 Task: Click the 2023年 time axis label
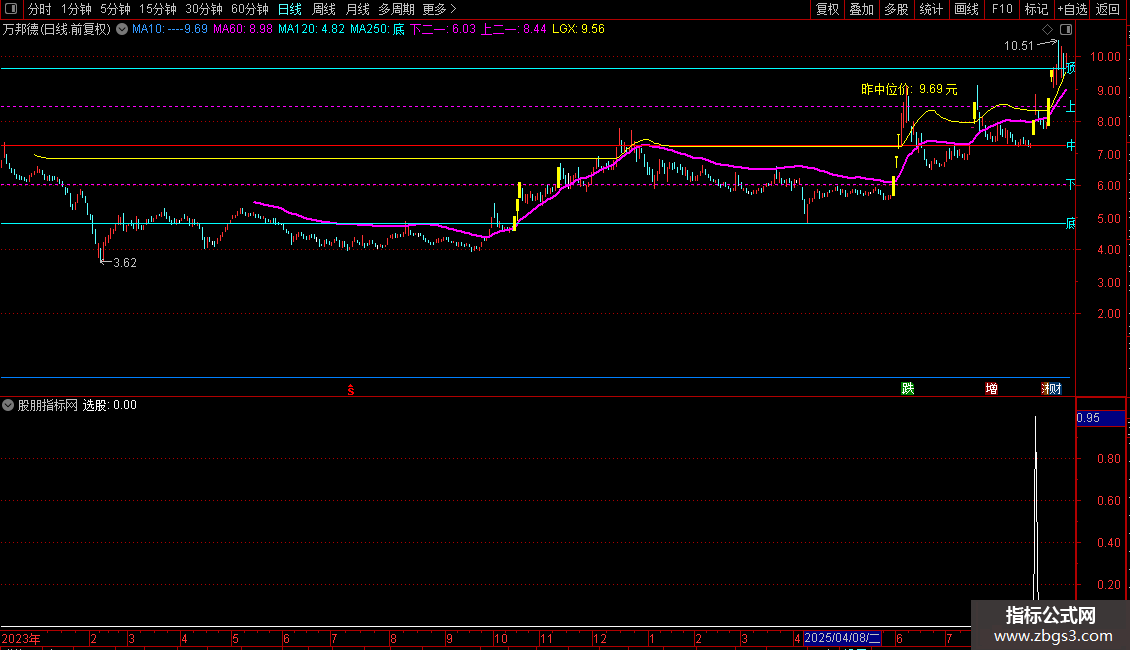point(21,638)
